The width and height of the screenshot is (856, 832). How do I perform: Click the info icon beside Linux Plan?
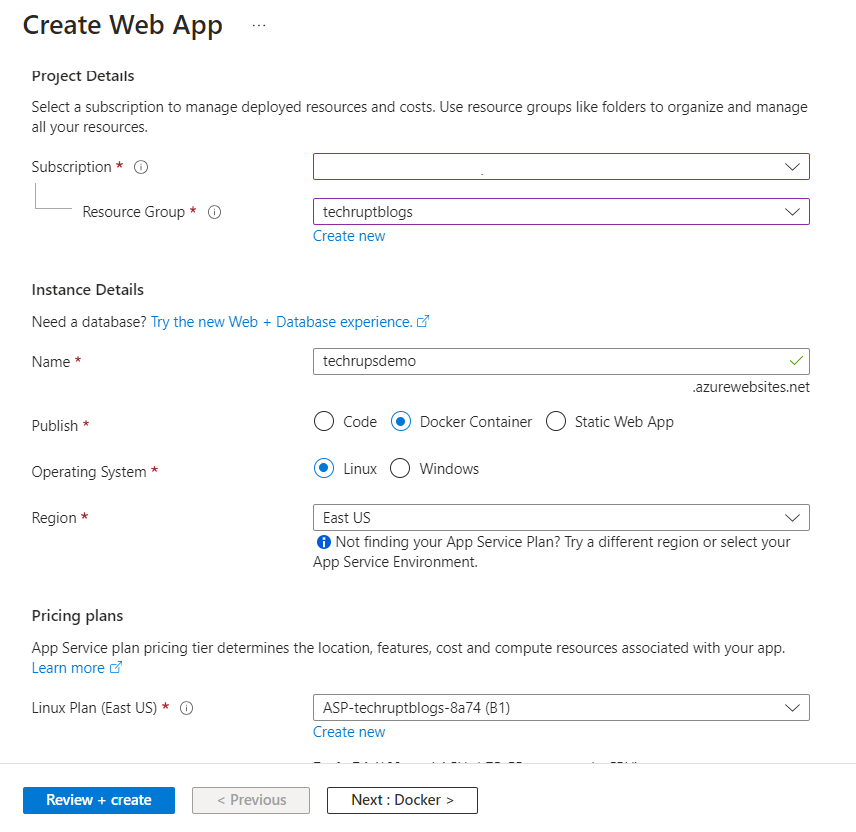coord(186,708)
